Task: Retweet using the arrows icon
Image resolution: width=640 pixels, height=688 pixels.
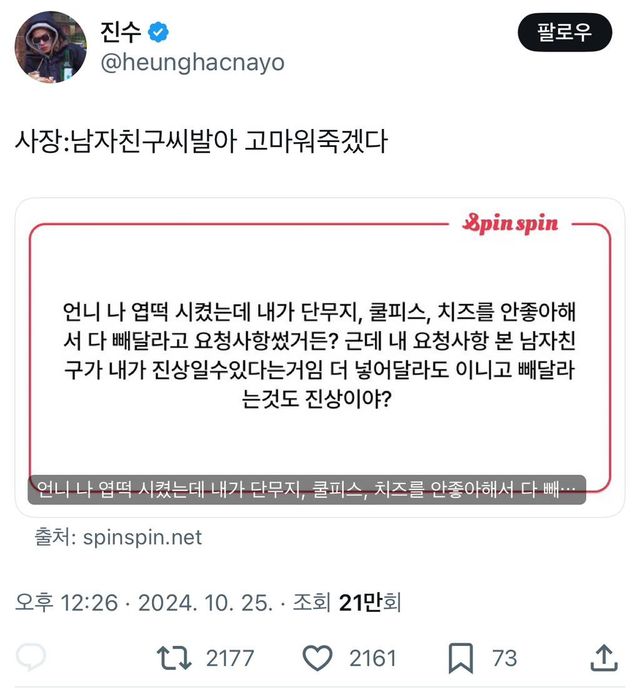Action: click(x=174, y=658)
